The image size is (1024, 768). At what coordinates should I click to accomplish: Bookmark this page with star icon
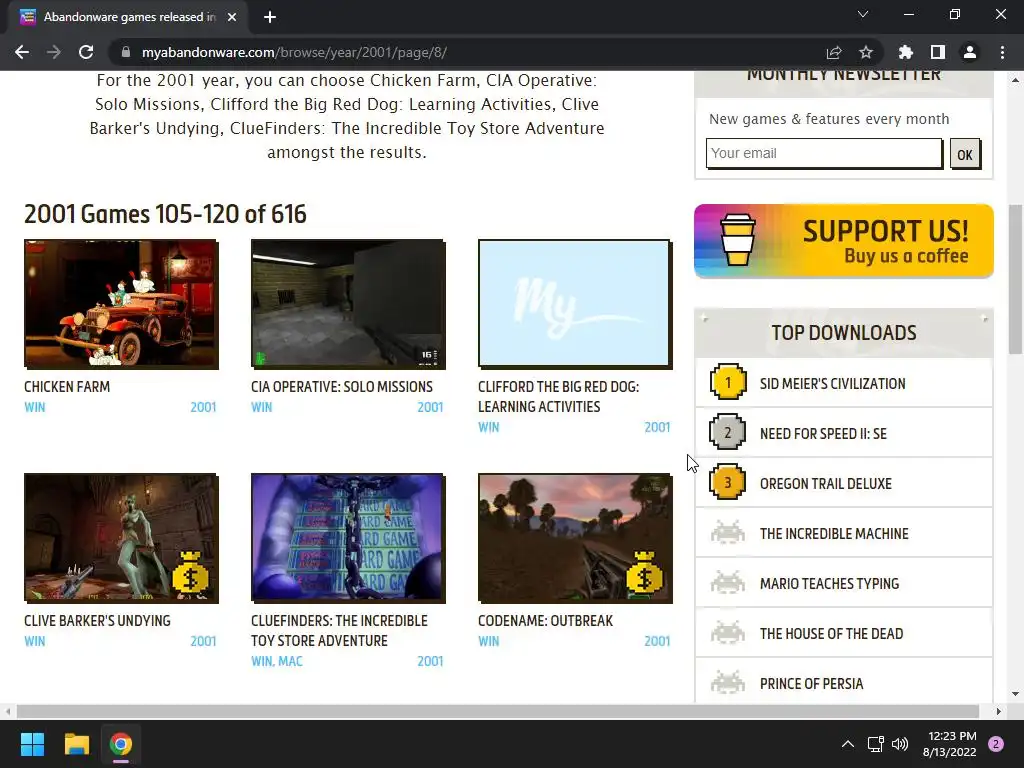point(865,52)
